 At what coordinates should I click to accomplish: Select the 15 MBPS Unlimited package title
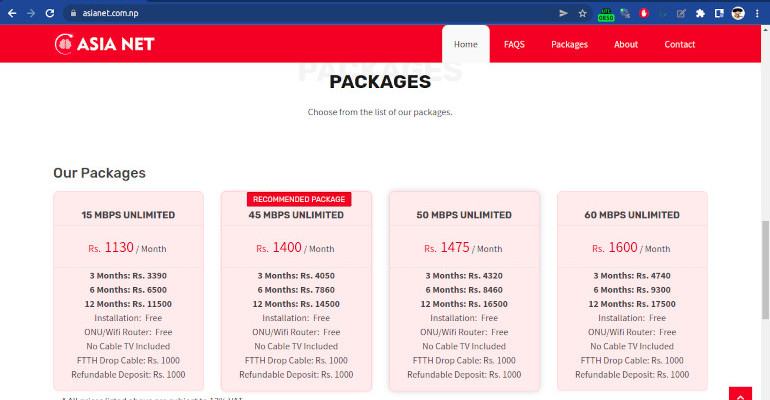[128, 215]
